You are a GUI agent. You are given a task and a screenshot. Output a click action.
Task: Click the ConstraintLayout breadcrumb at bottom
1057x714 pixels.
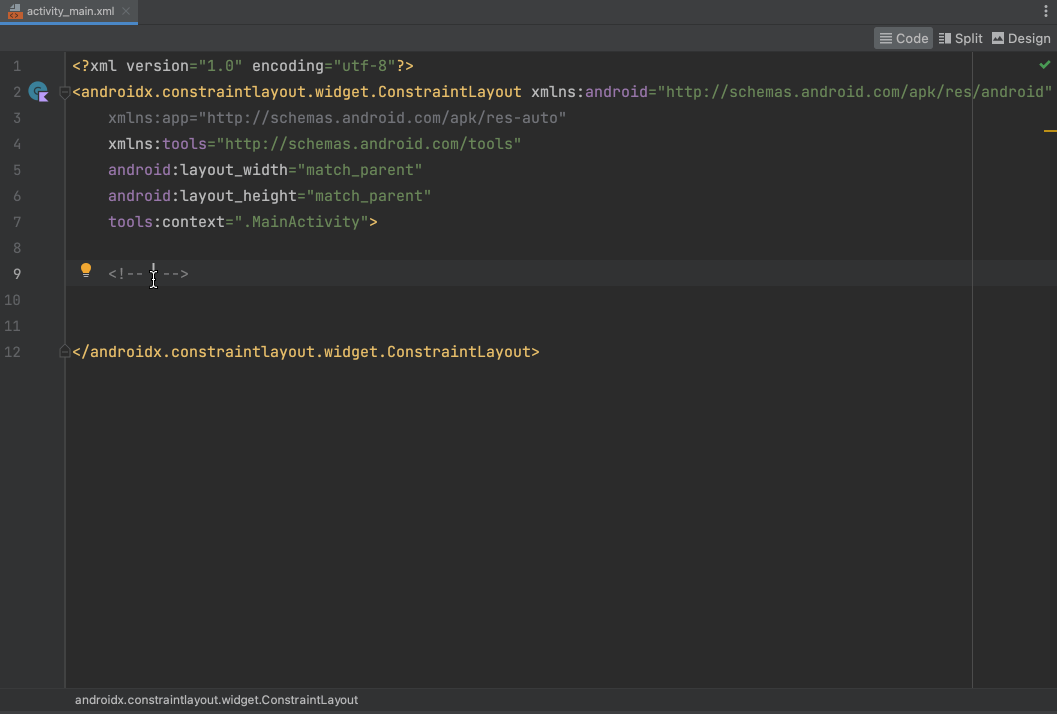click(x=216, y=700)
